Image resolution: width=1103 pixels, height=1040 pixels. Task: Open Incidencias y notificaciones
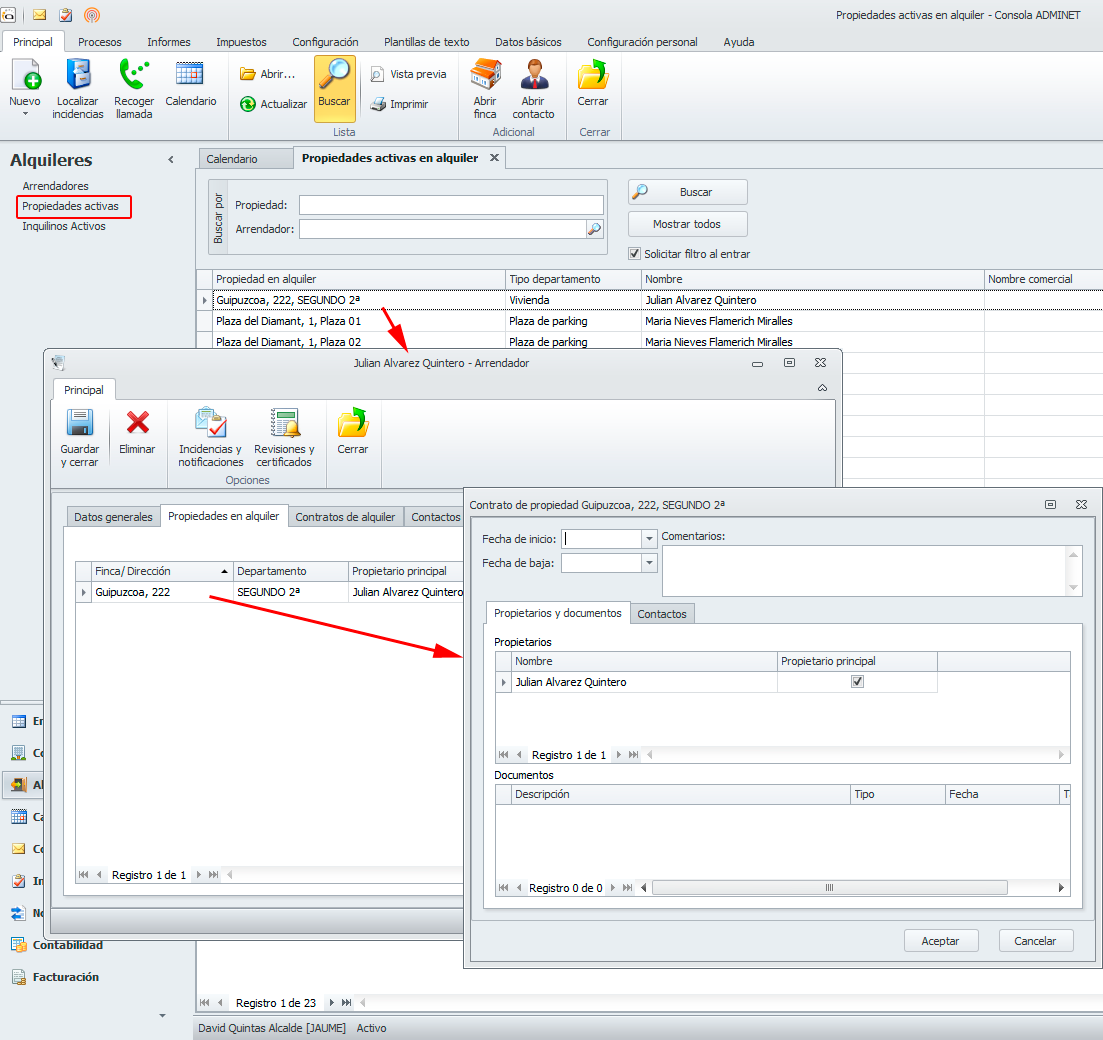point(211,424)
